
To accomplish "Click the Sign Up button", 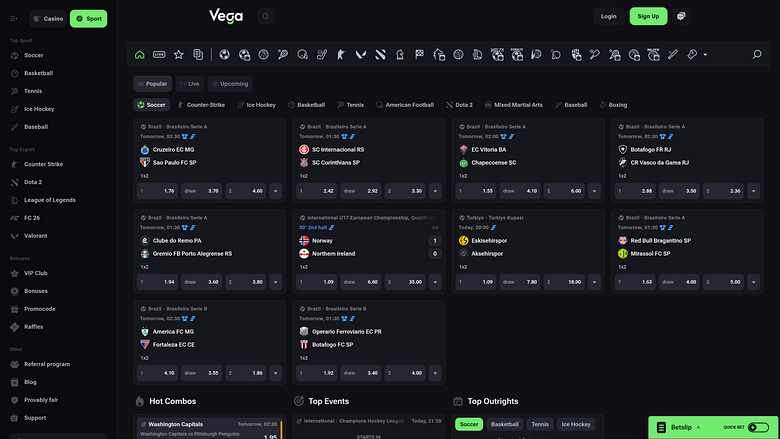I will 648,16.
